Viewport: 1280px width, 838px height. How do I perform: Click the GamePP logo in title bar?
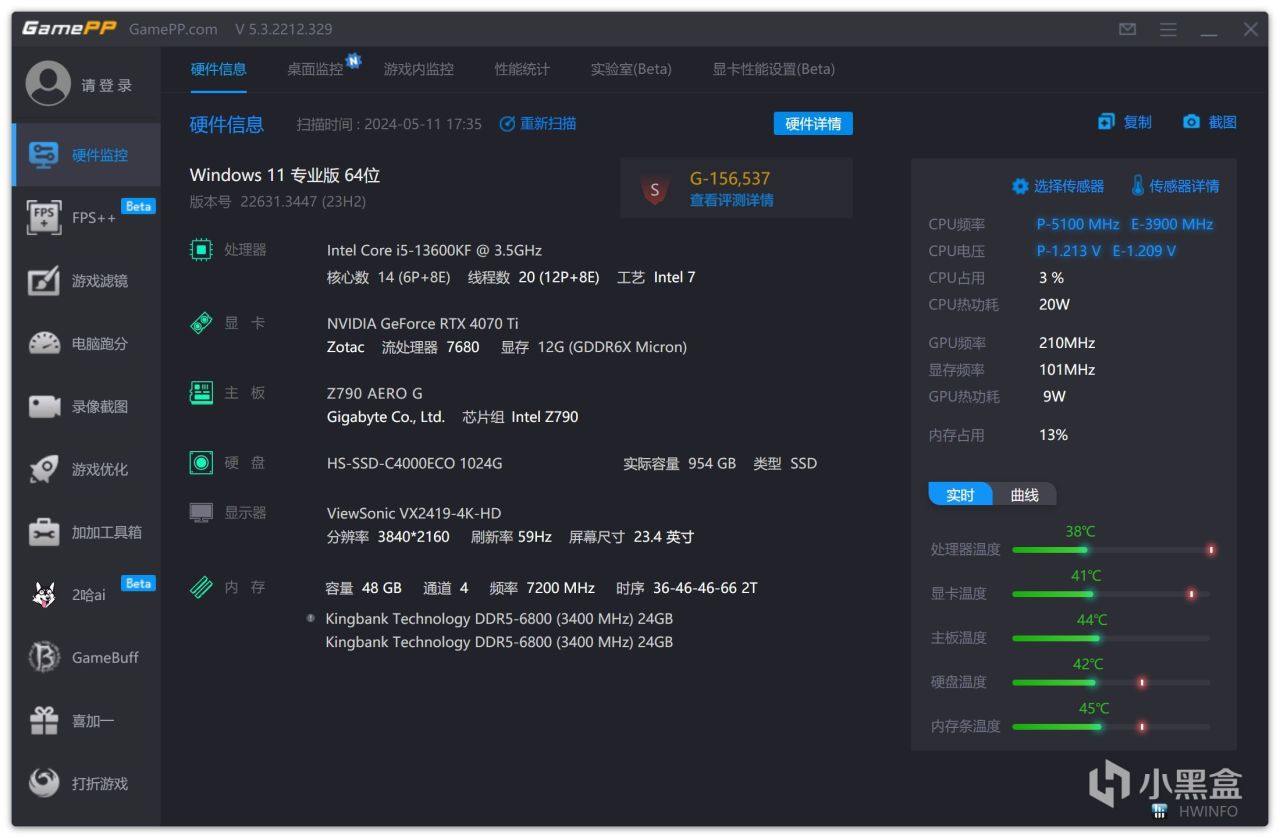pos(69,28)
